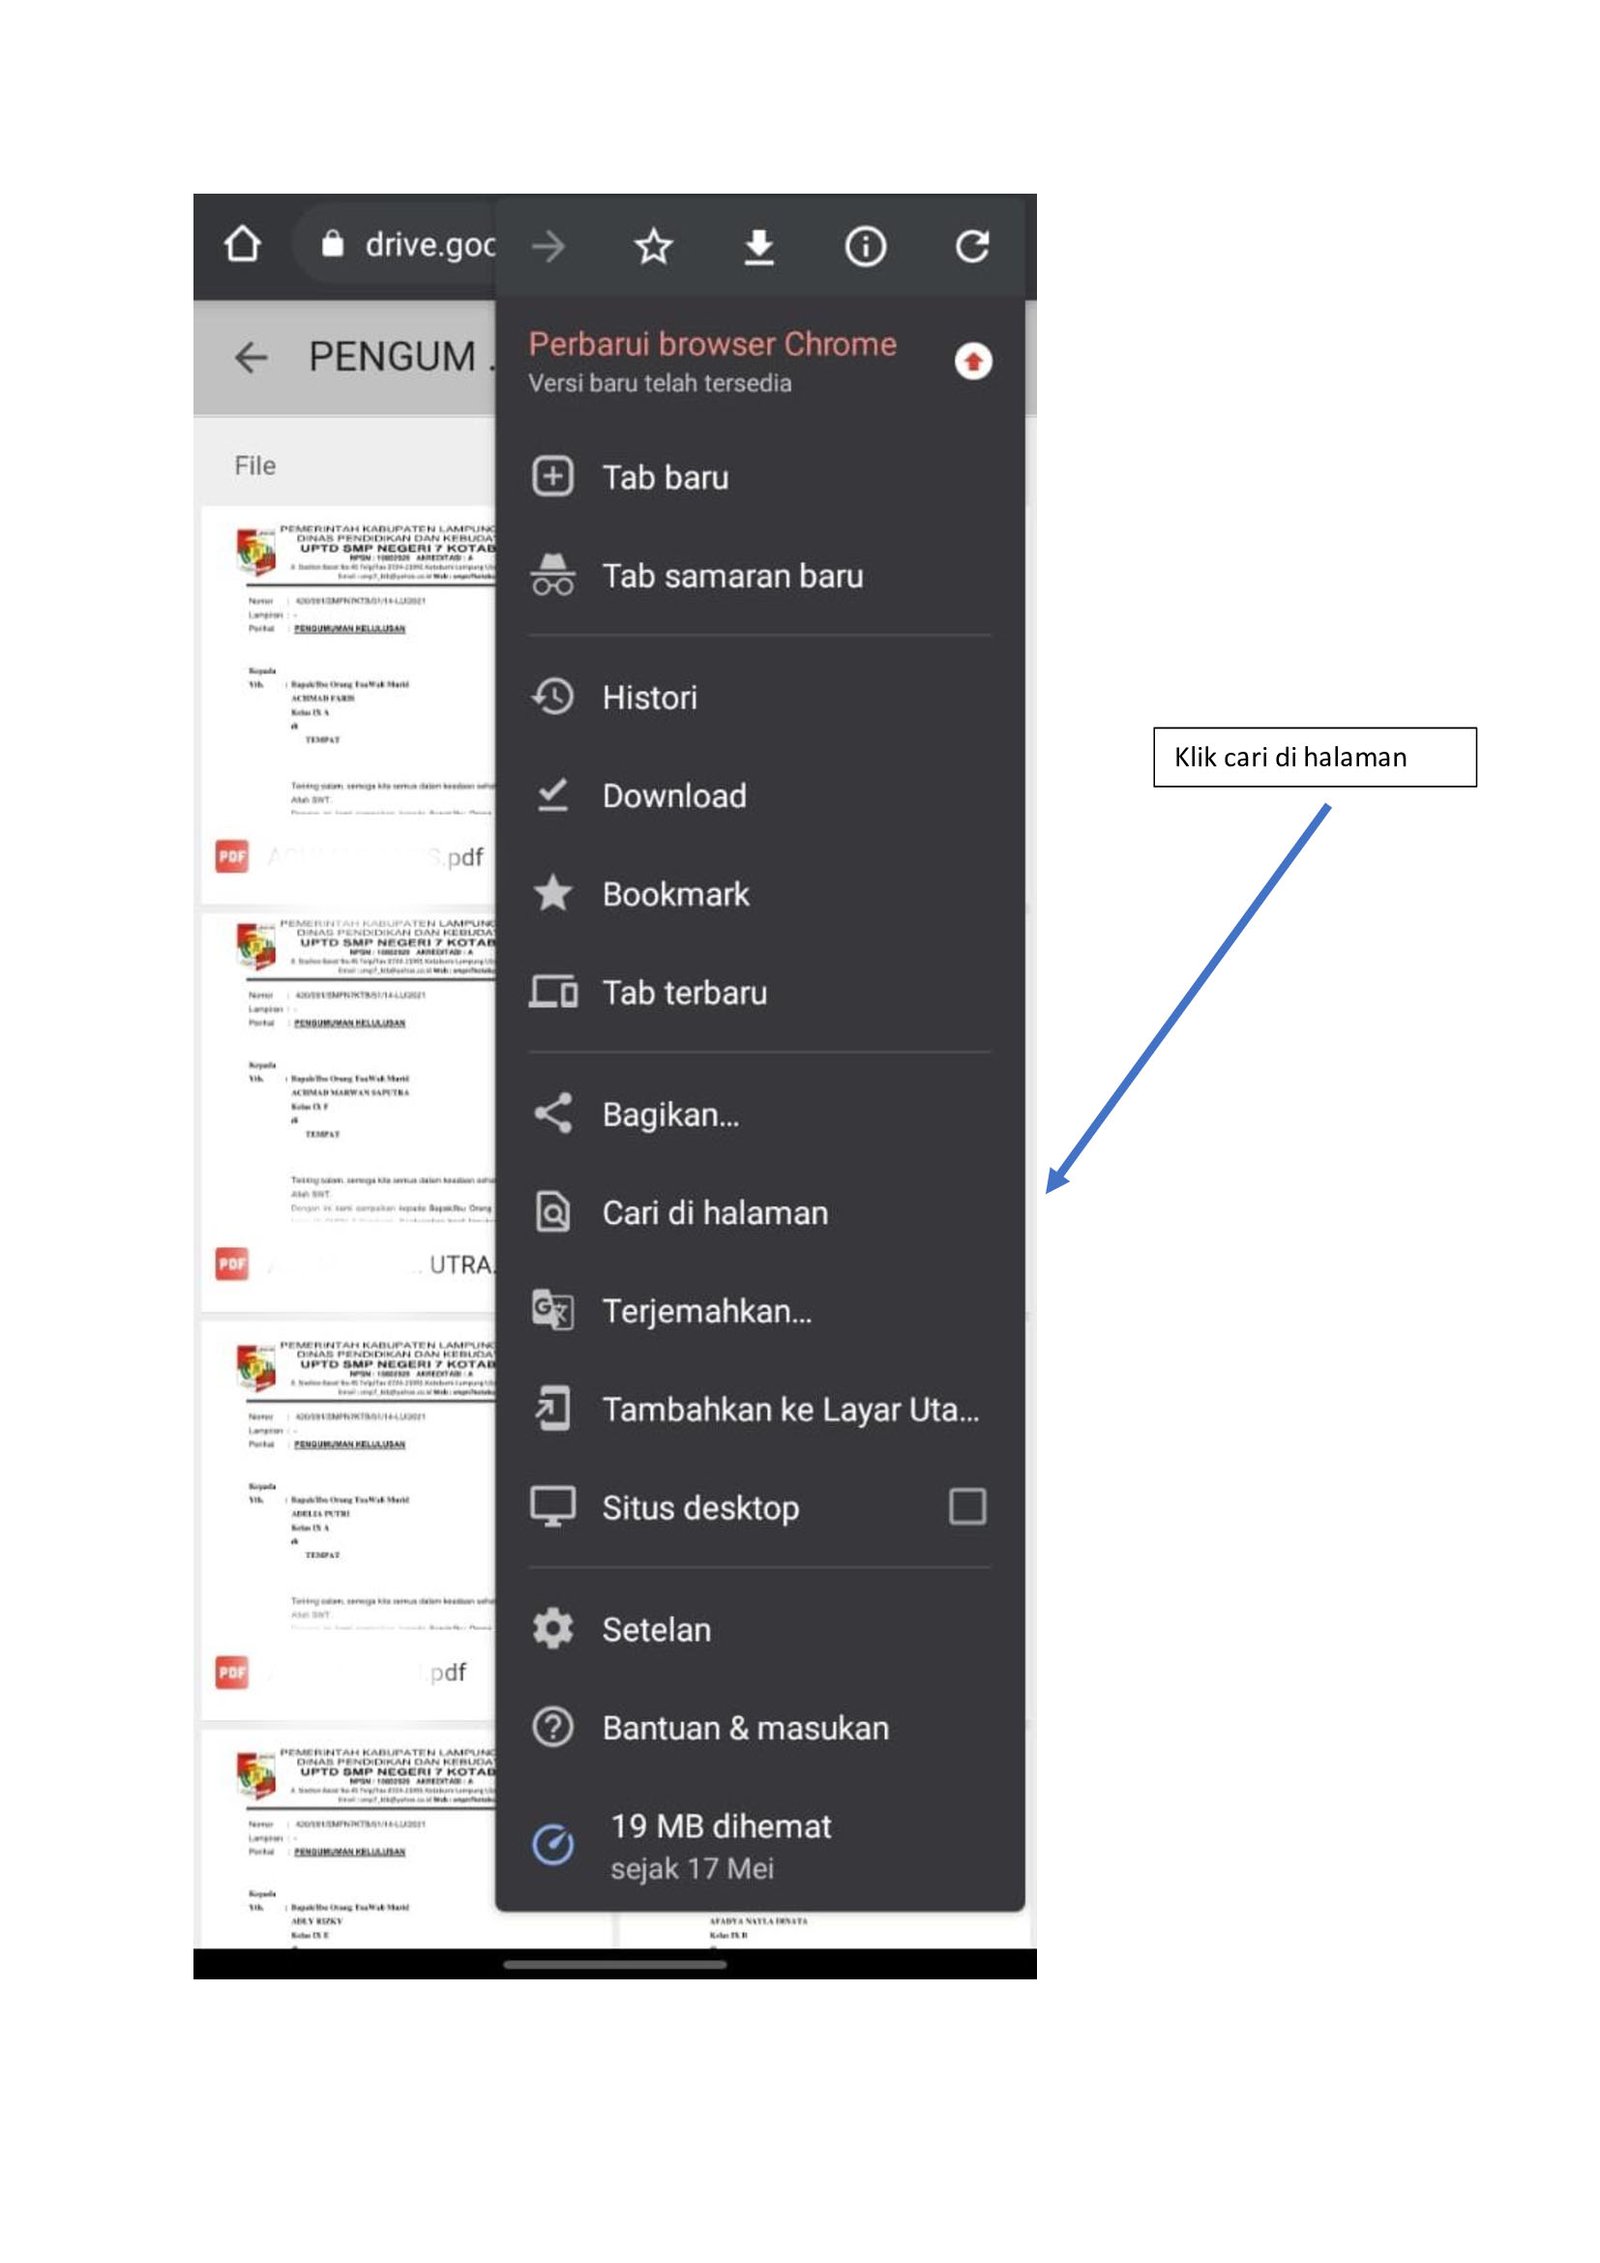The height and width of the screenshot is (2263, 1600).
Task: Tap the drive.google address bar
Action: [396, 245]
